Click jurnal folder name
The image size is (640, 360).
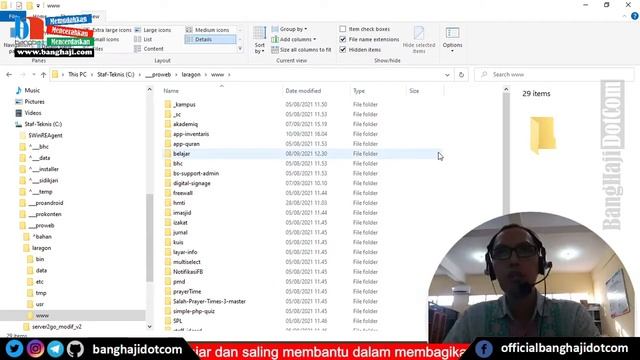pyautogui.click(x=180, y=232)
